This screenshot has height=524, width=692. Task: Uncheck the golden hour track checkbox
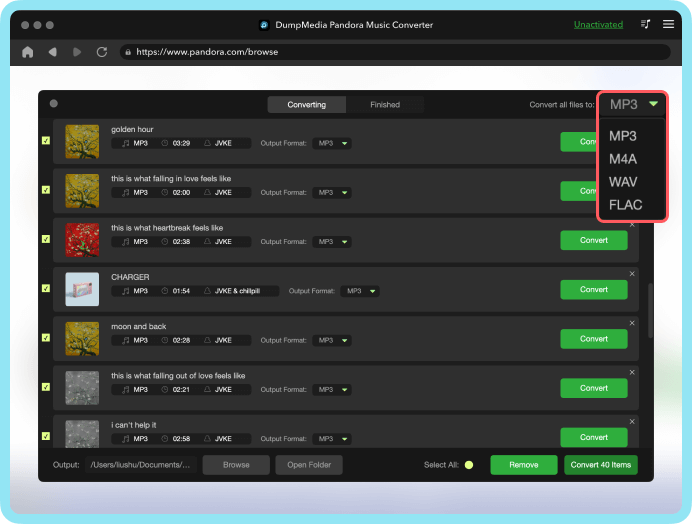tap(46, 140)
